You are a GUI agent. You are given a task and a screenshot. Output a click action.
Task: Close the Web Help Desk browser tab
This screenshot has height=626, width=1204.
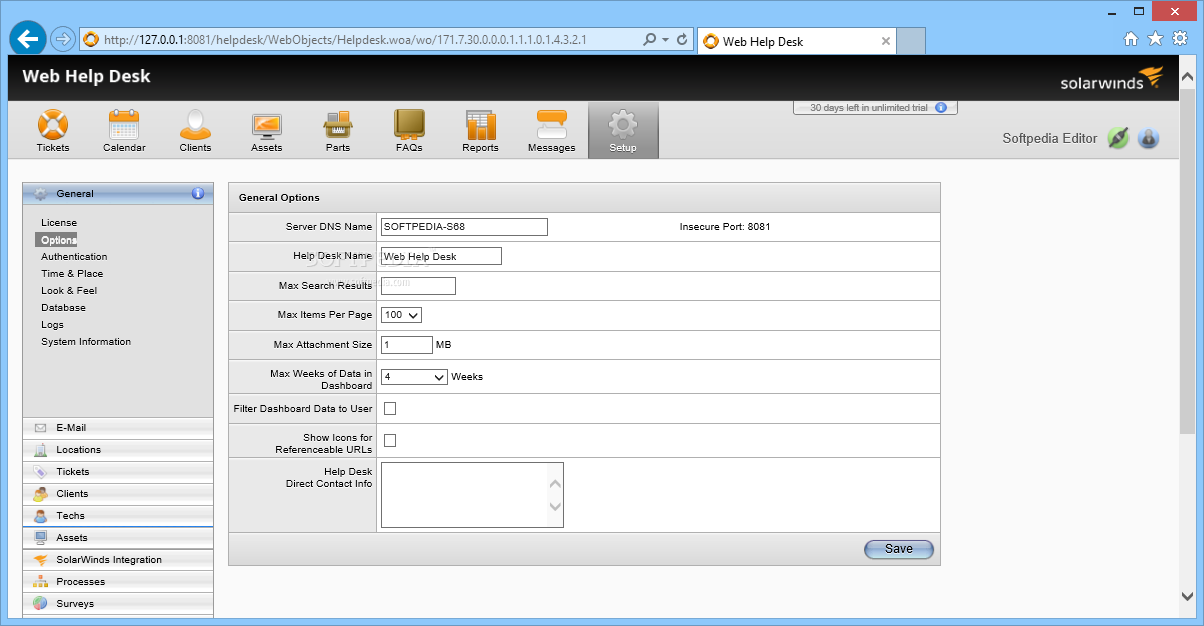point(886,41)
